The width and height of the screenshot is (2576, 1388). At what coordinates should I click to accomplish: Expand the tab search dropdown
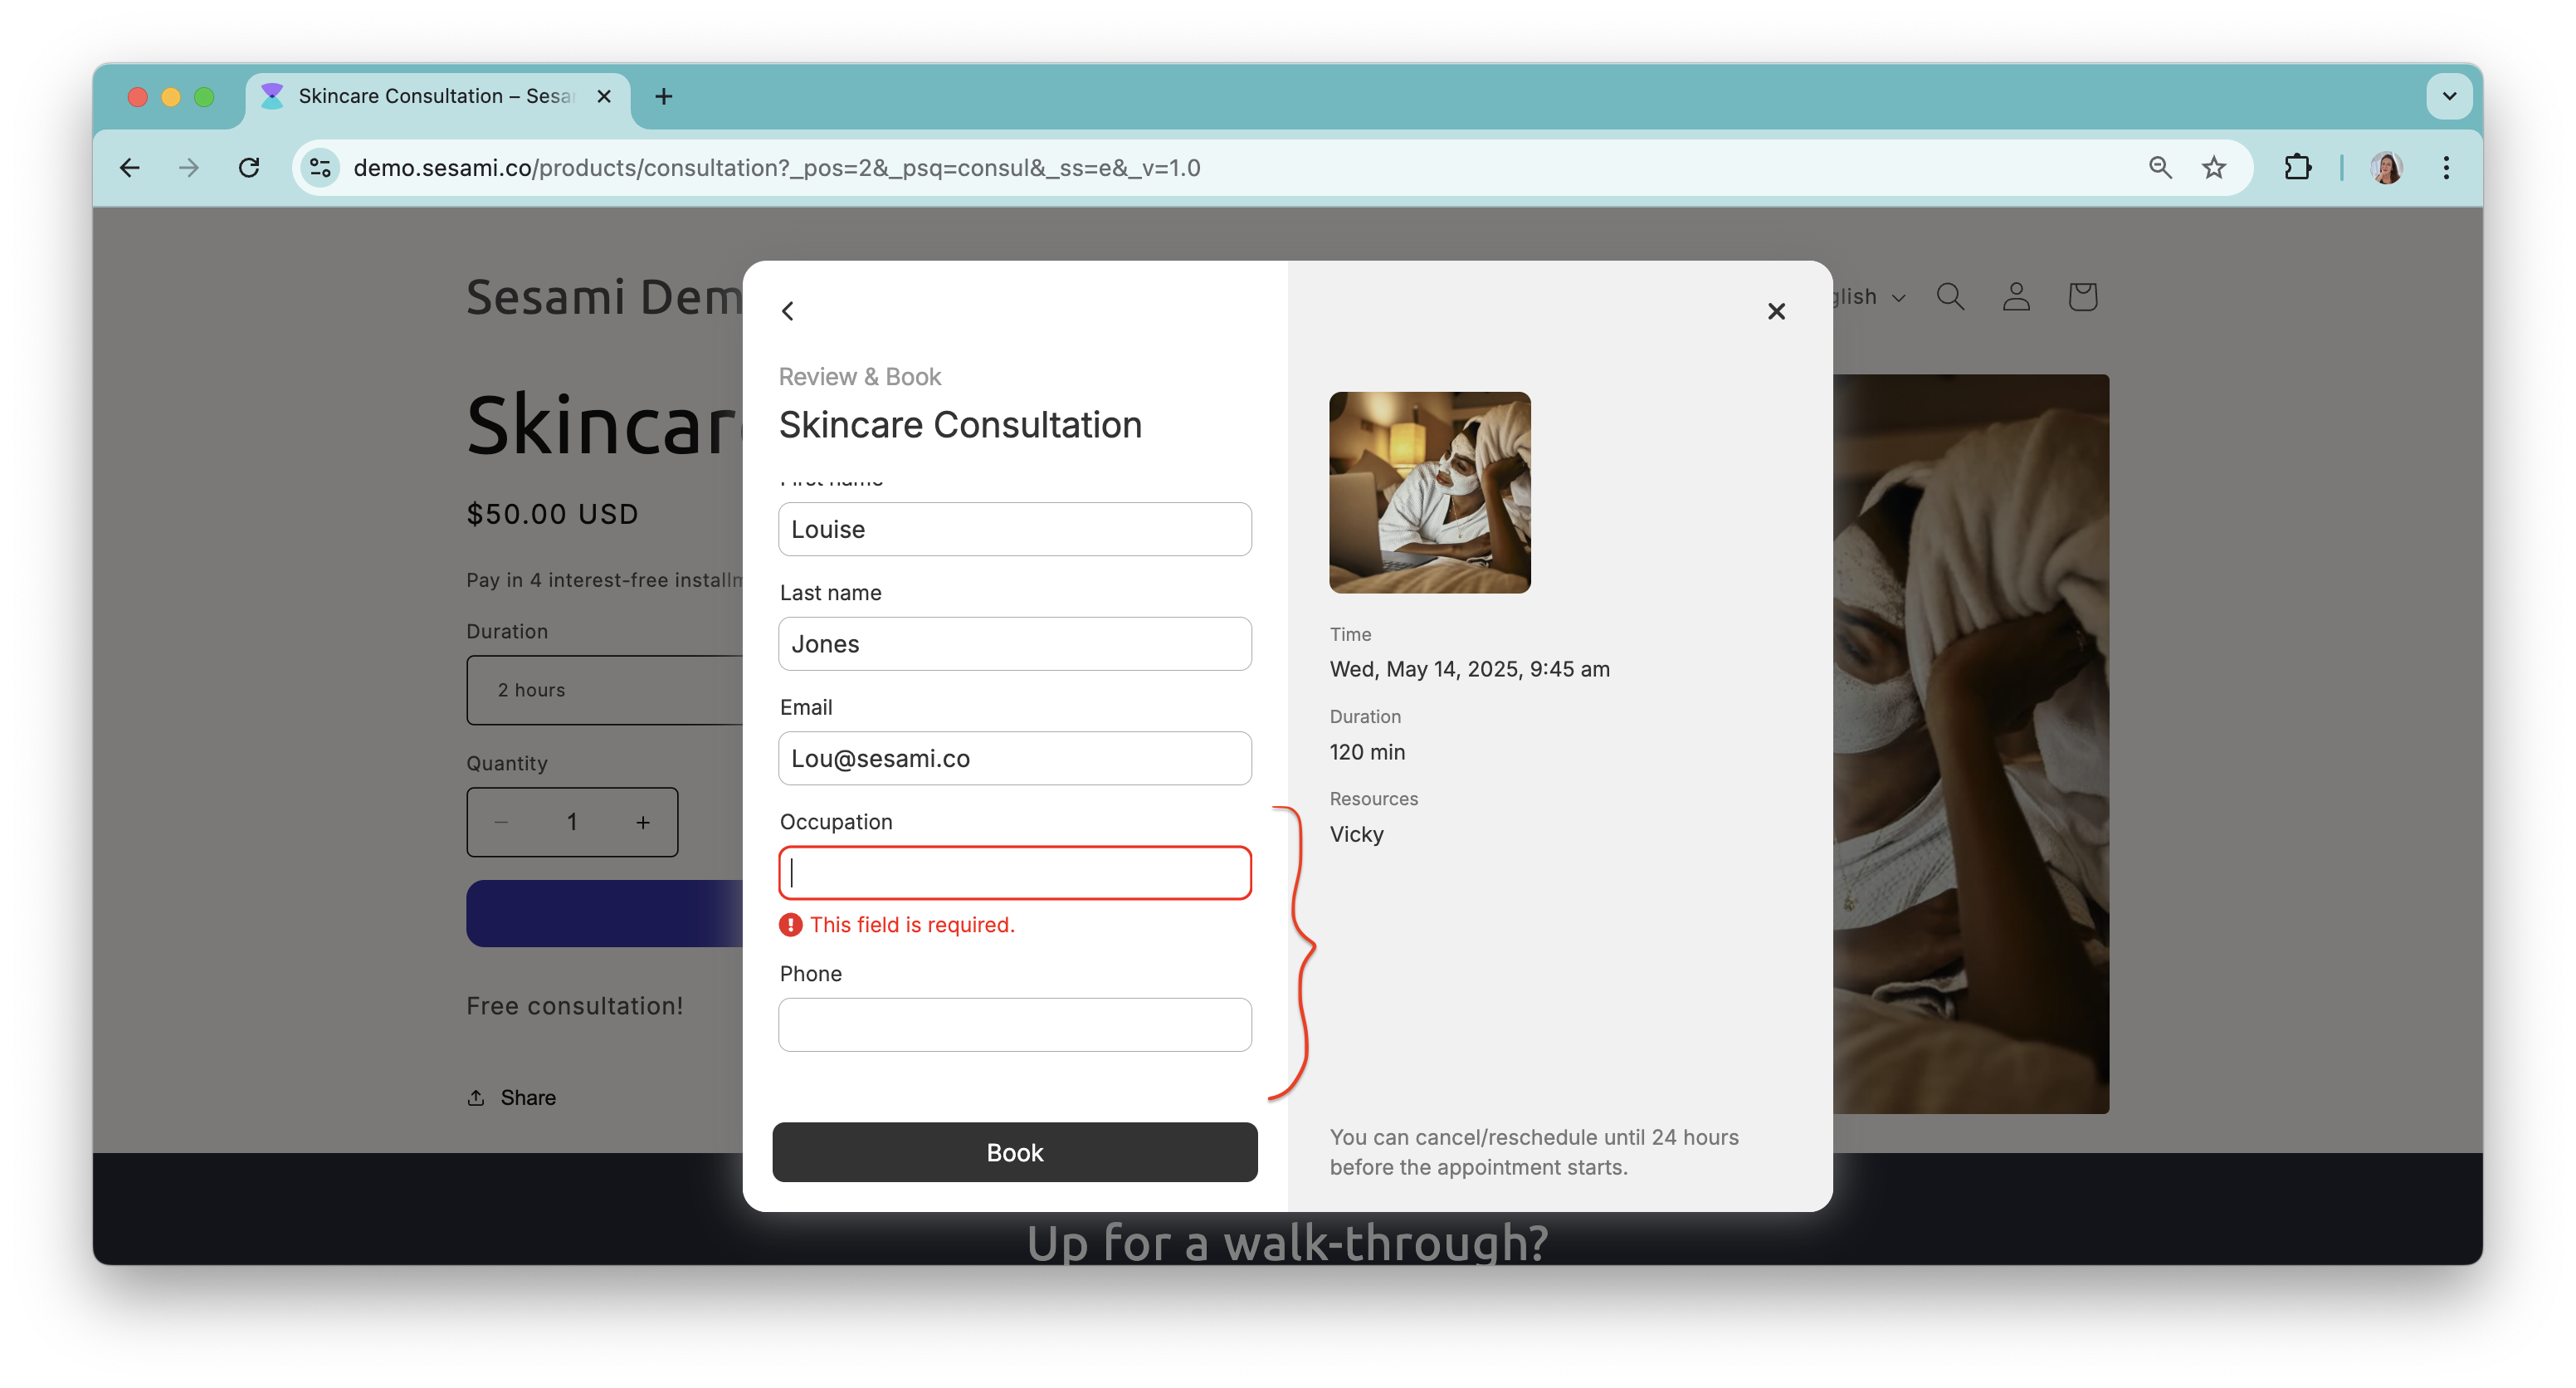click(x=2449, y=96)
